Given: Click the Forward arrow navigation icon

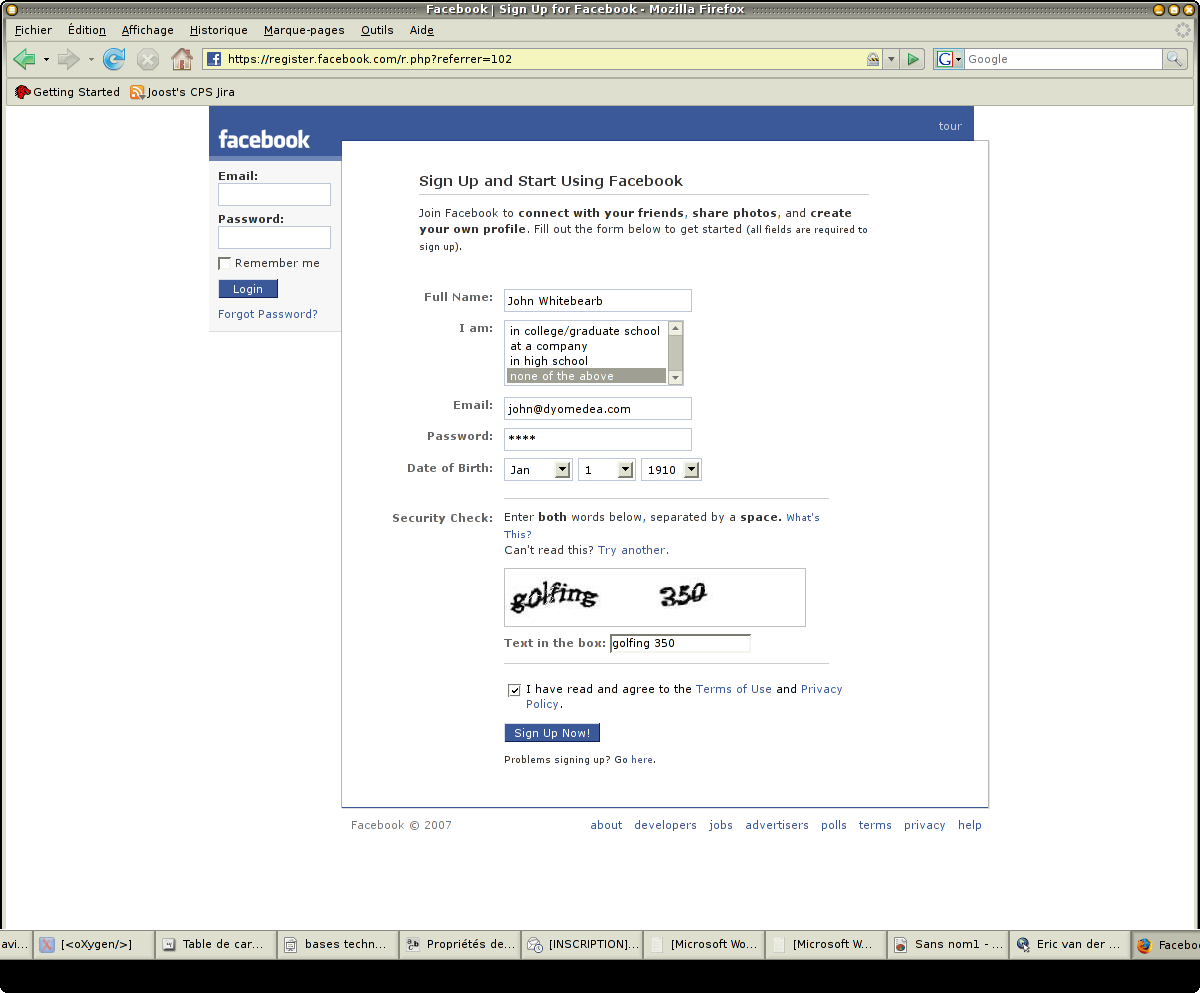Looking at the screenshot, I should pyautogui.click(x=68, y=60).
